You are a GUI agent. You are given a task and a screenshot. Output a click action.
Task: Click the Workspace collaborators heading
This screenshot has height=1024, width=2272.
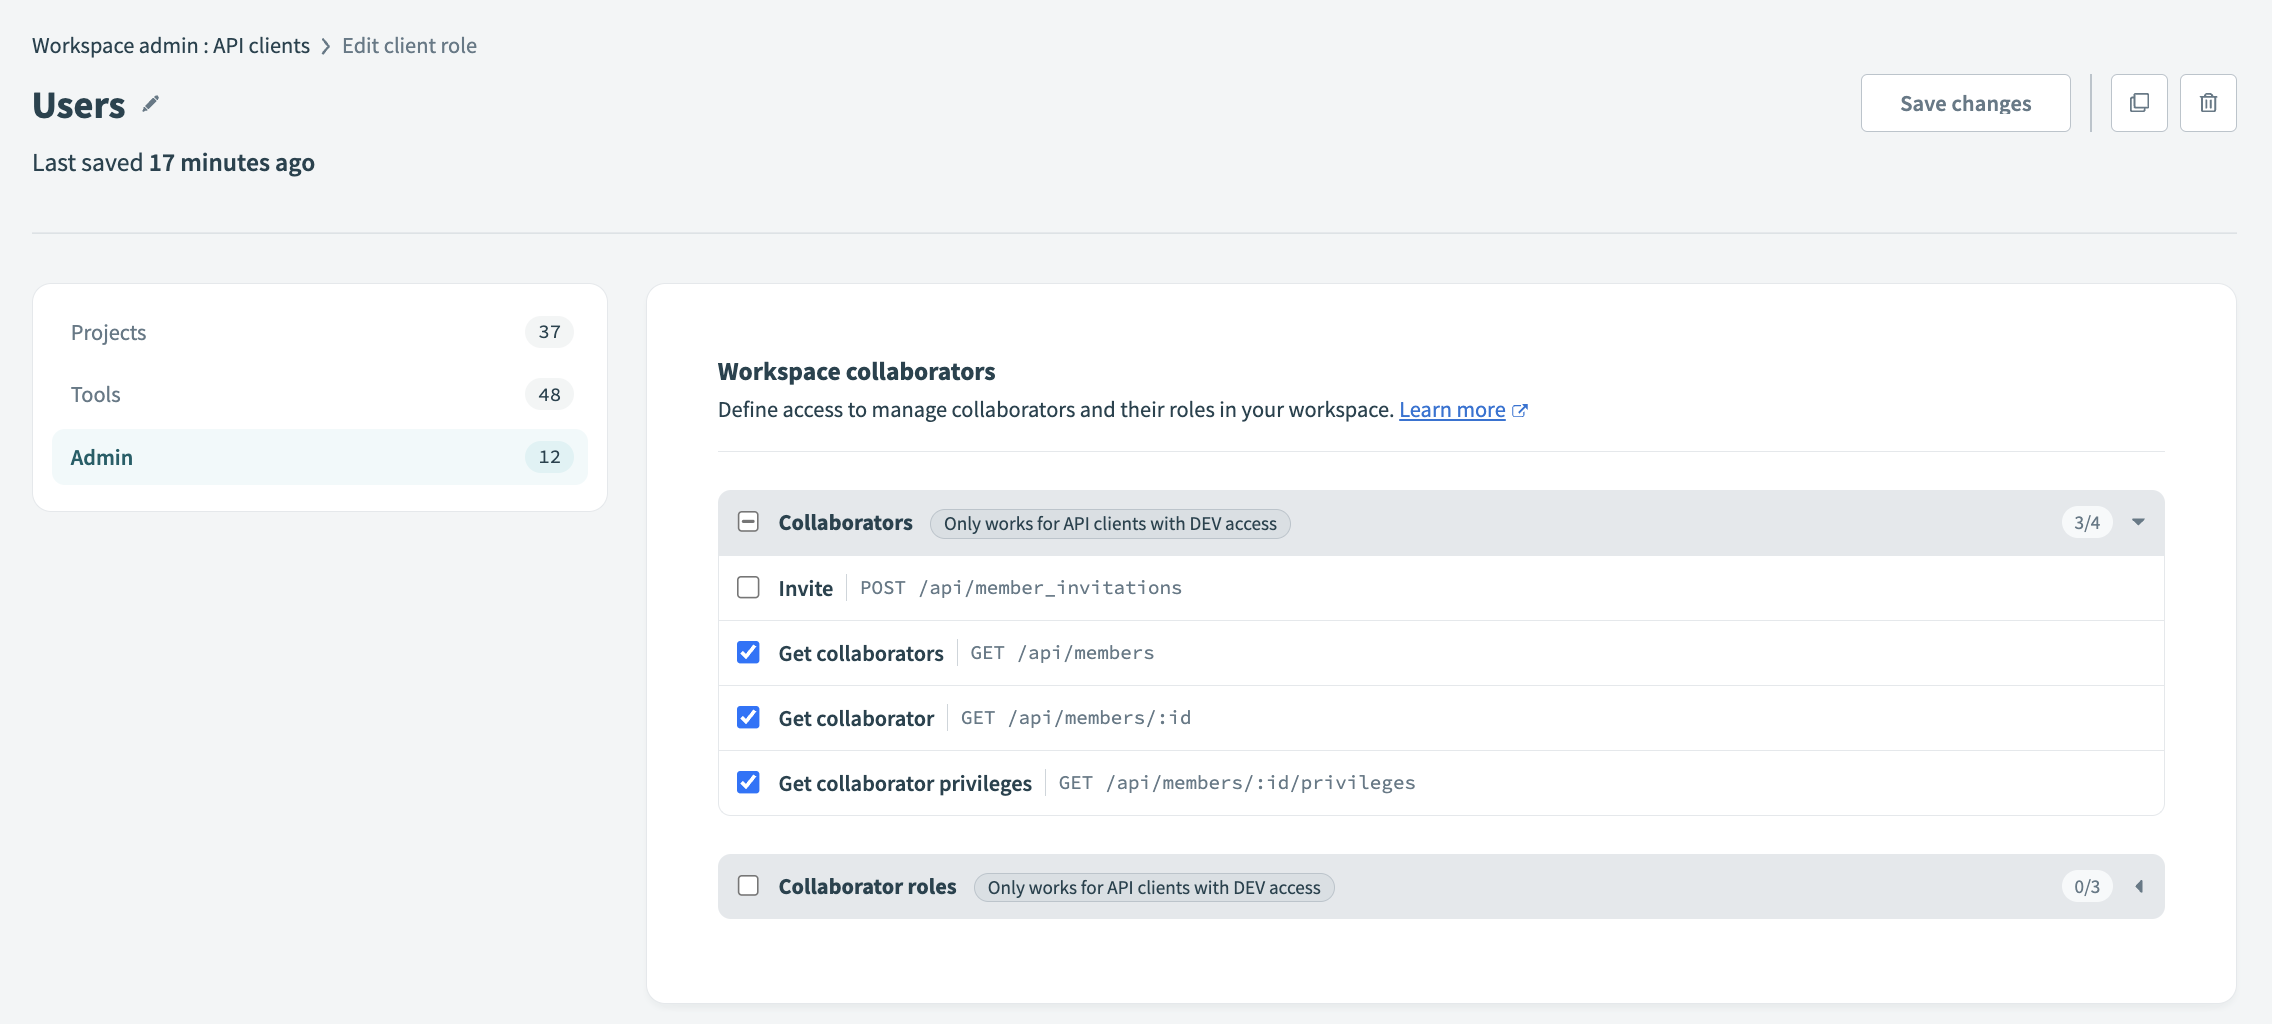click(856, 371)
